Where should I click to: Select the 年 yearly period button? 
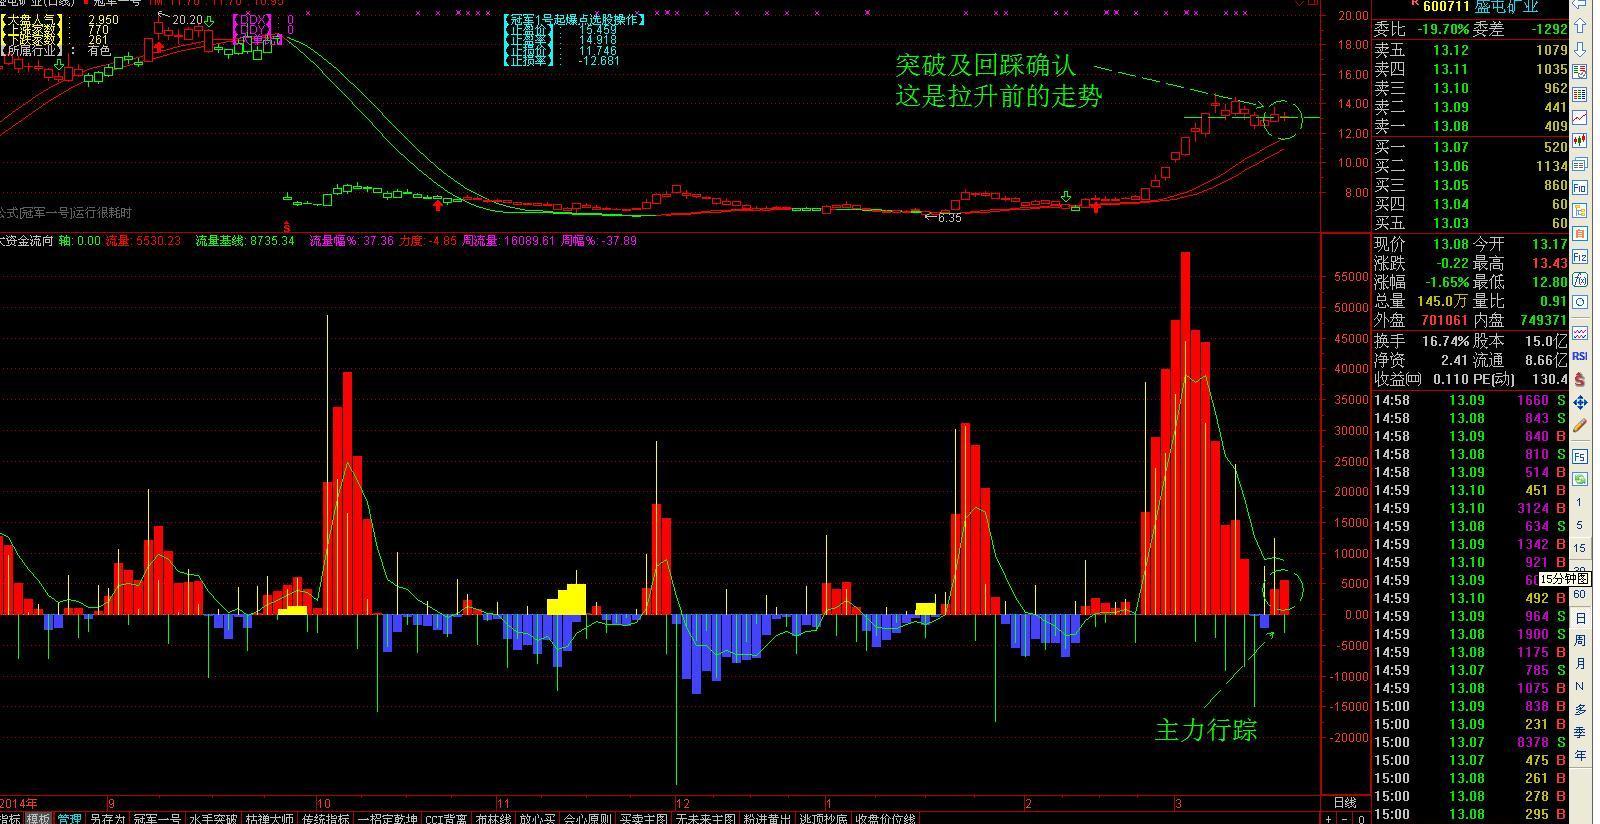[x=1580, y=755]
